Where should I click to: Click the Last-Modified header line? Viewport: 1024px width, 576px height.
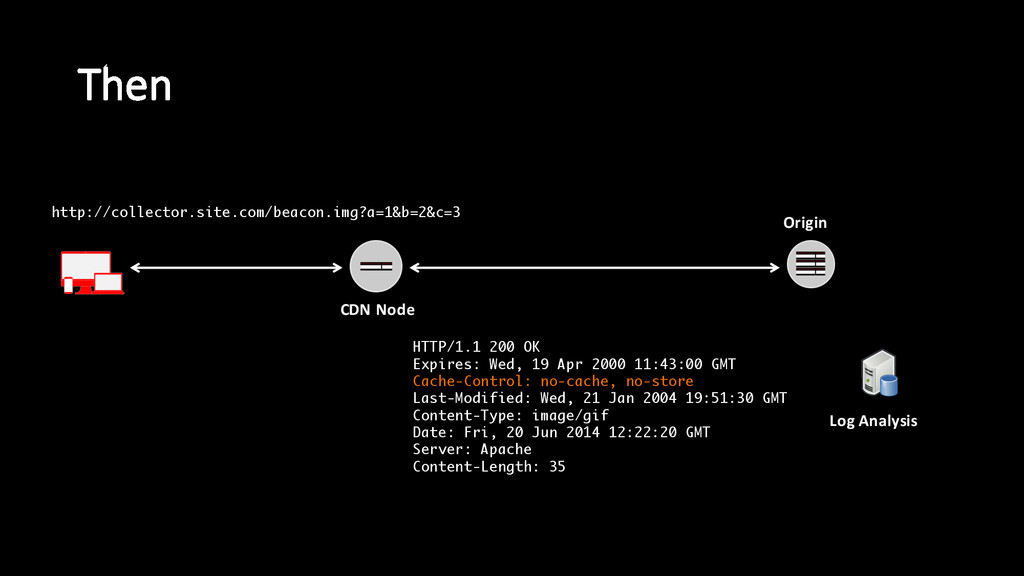click(600, 398)
